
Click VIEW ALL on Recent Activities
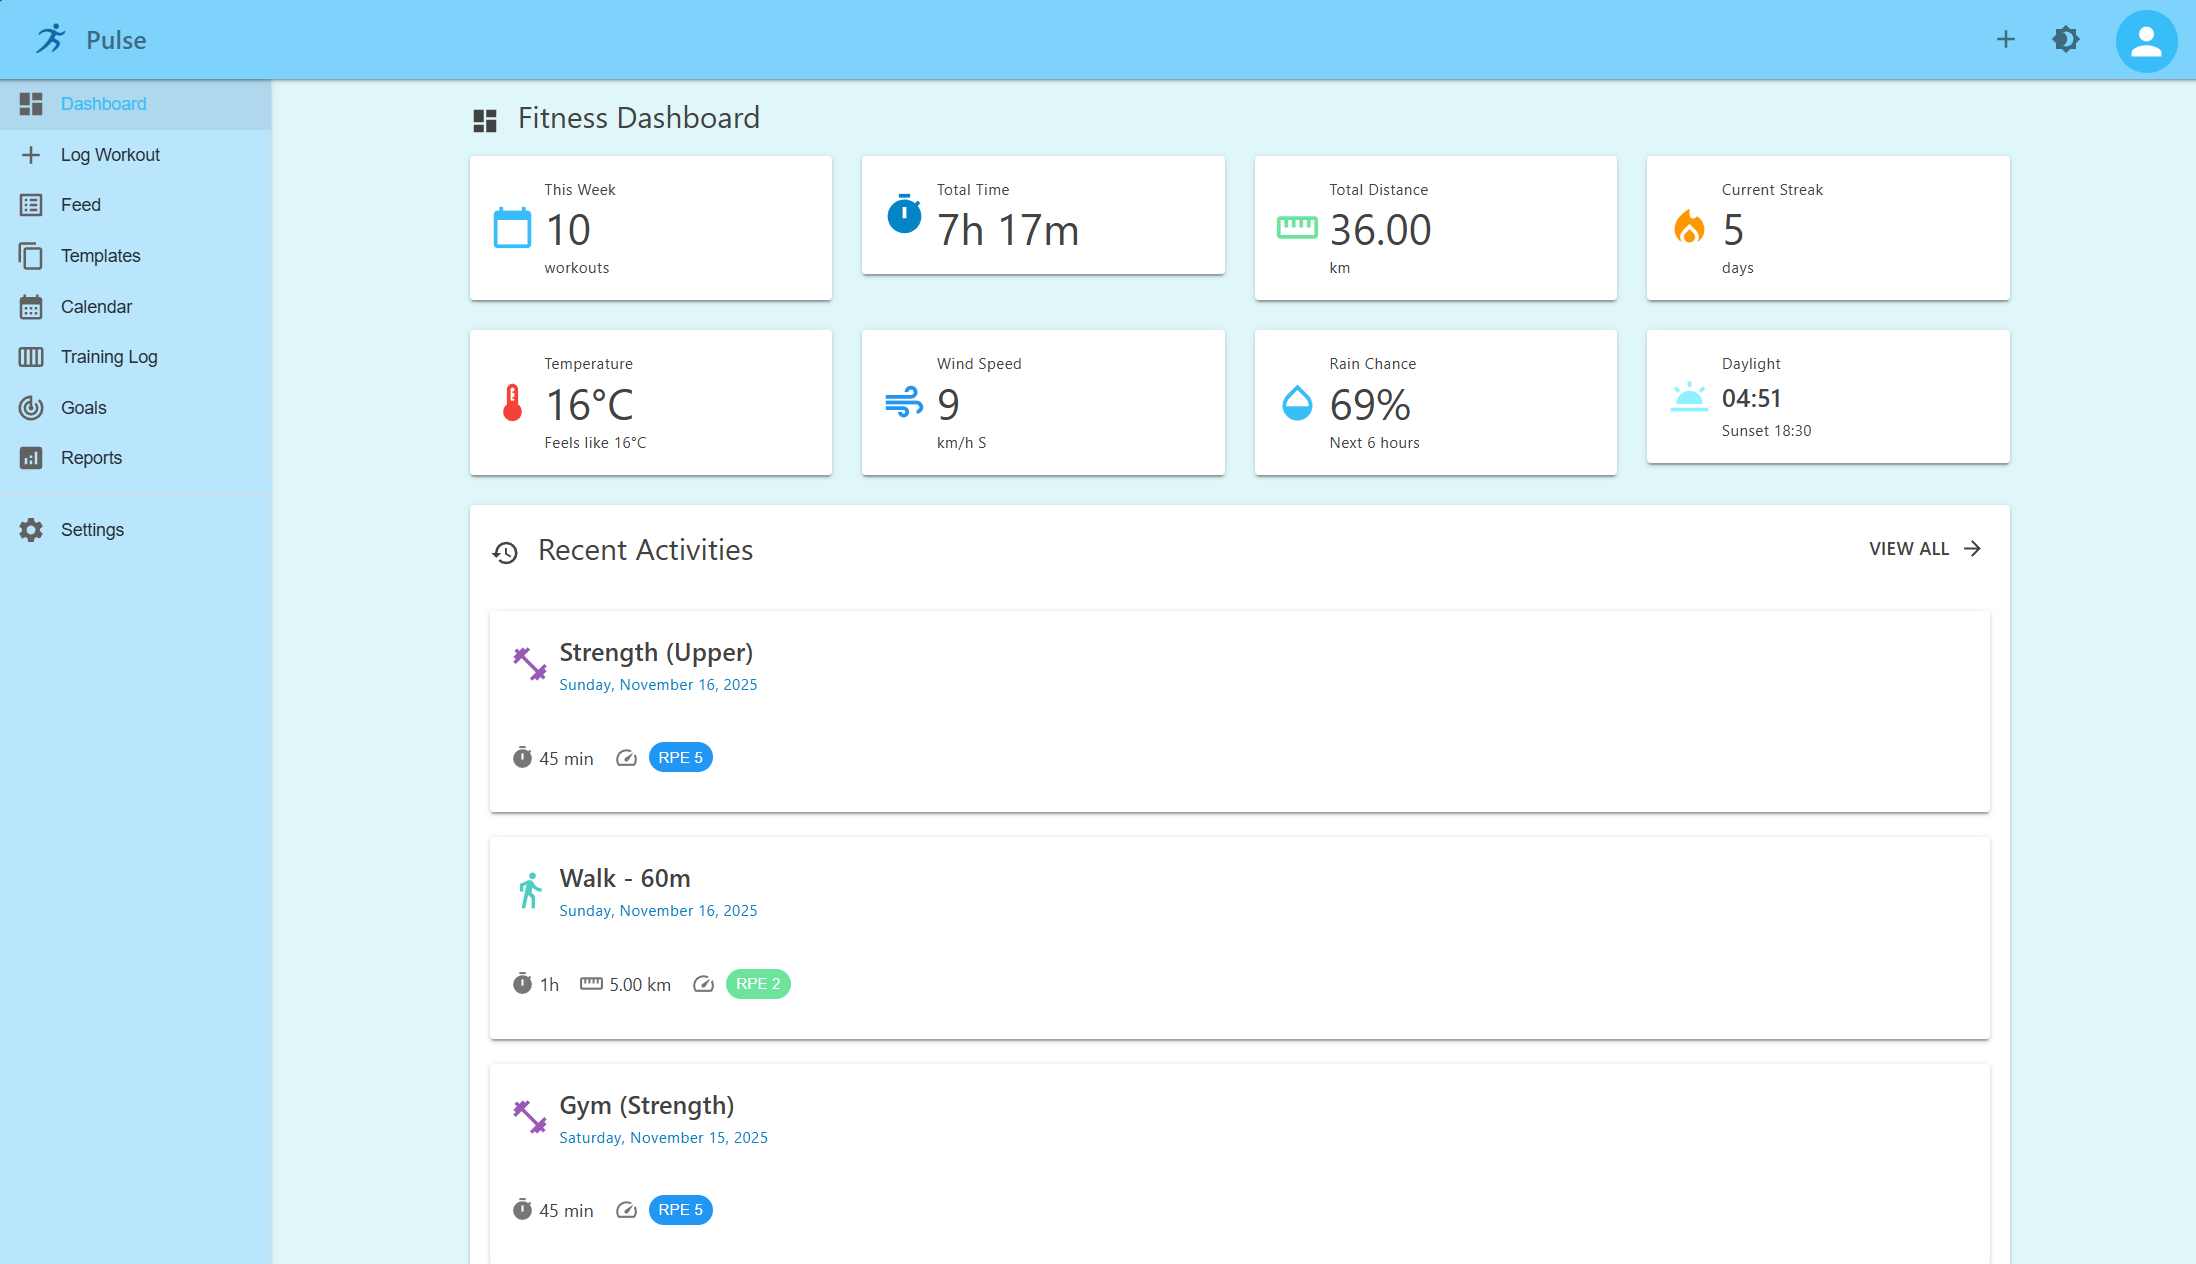pos(1921,548)
